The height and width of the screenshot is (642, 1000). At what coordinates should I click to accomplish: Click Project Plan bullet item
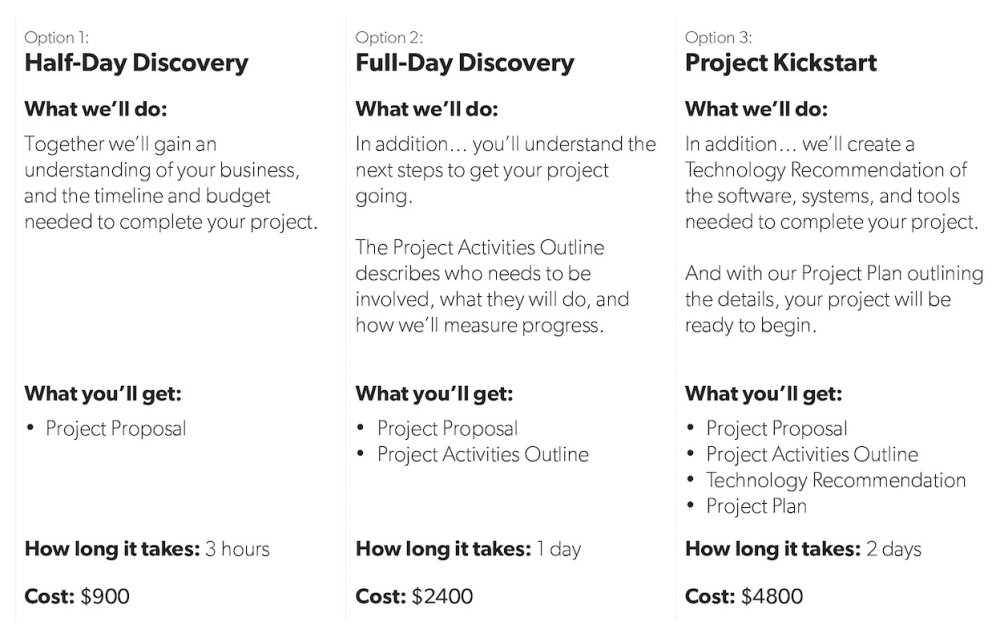756,506
